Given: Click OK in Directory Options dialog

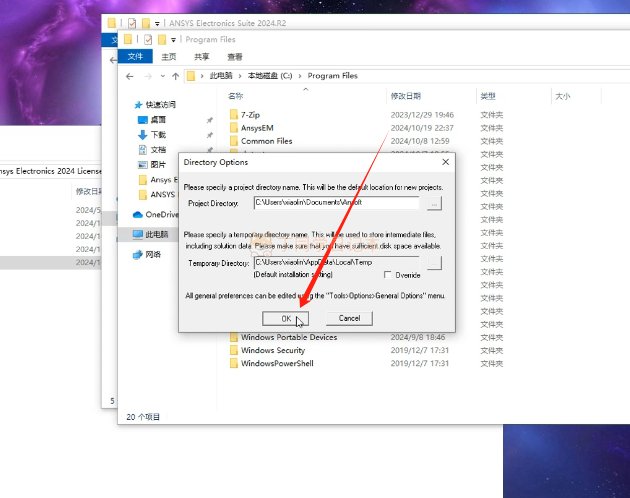Looking at the screenshot, I should coord(285,318).
